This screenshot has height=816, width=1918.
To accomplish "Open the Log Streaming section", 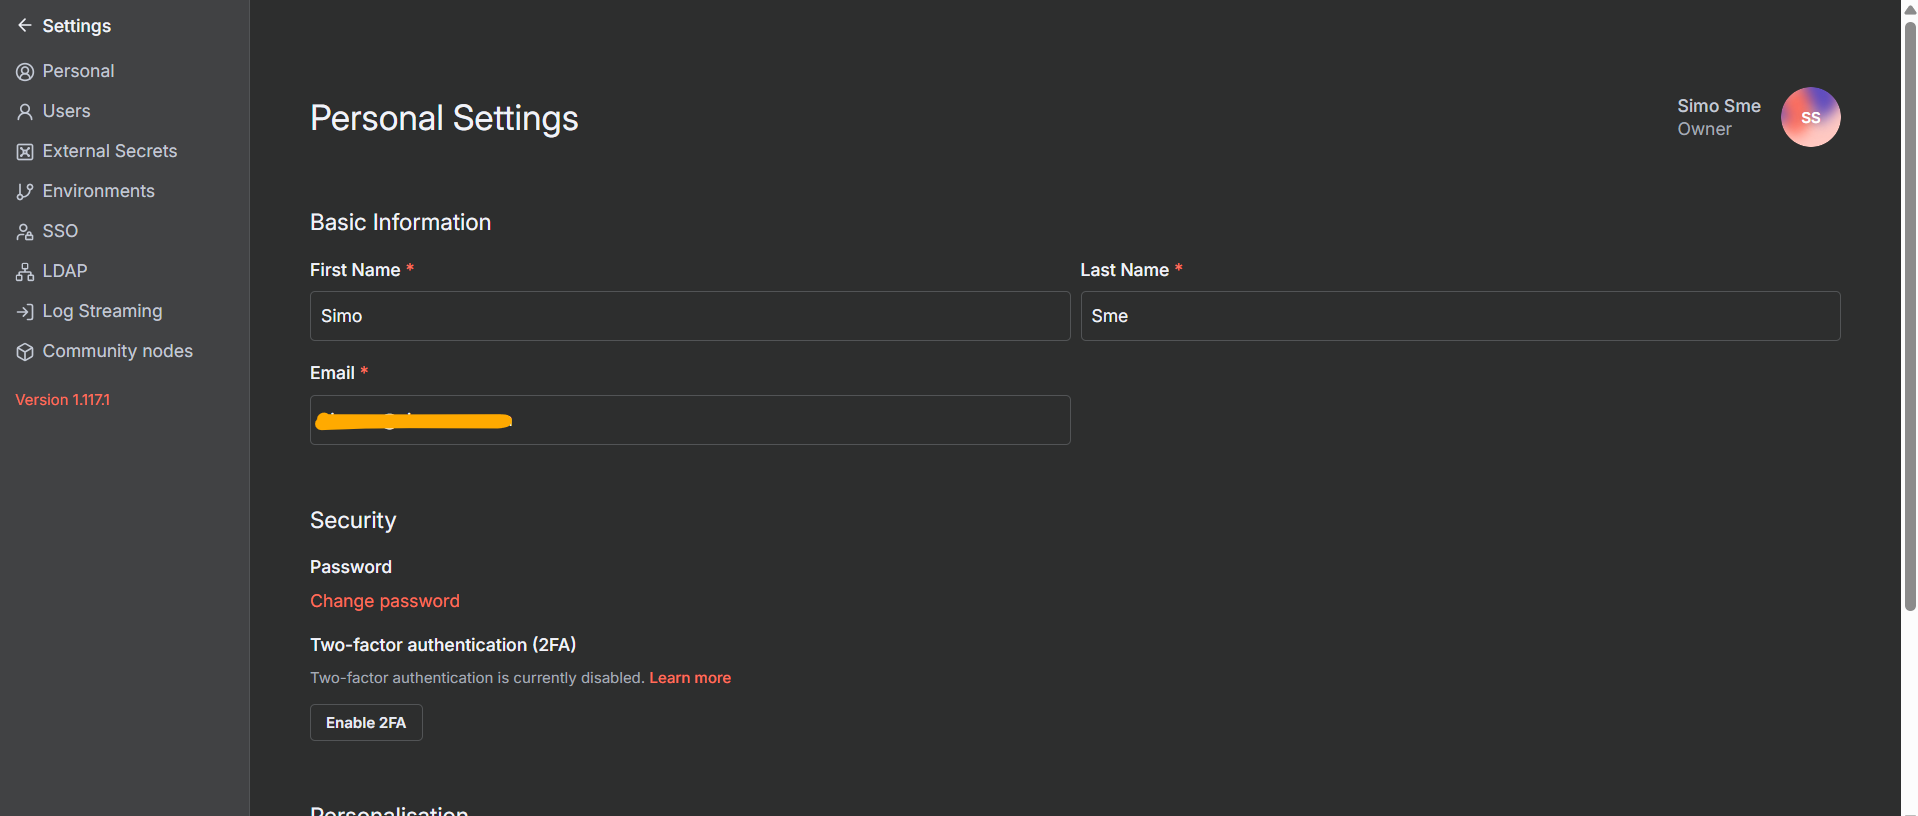I will pos(102,311).
